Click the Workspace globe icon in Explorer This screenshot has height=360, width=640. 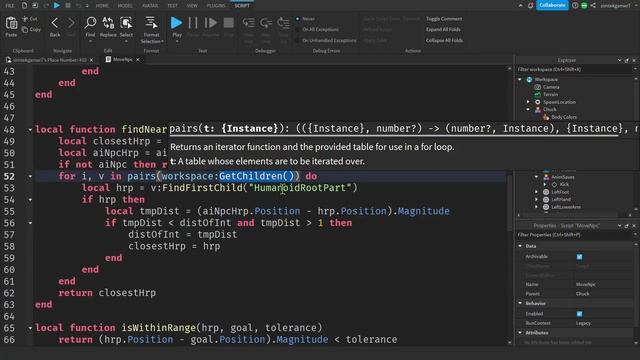coord(529,80)
